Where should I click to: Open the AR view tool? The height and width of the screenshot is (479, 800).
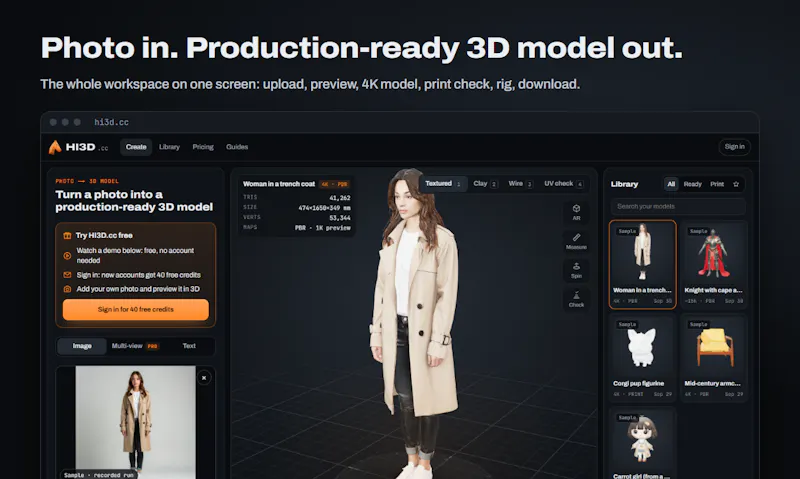(x=576, y=212)
